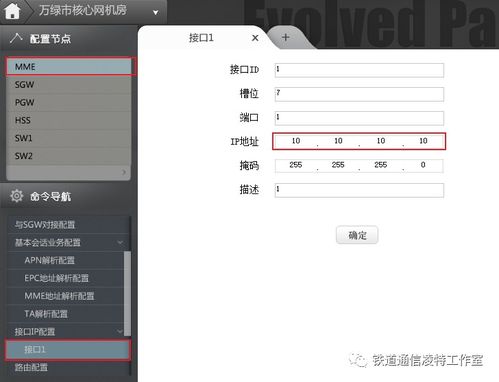Click the last octet of IP地址
Screen dimensions: 499x382
point(423,141)
